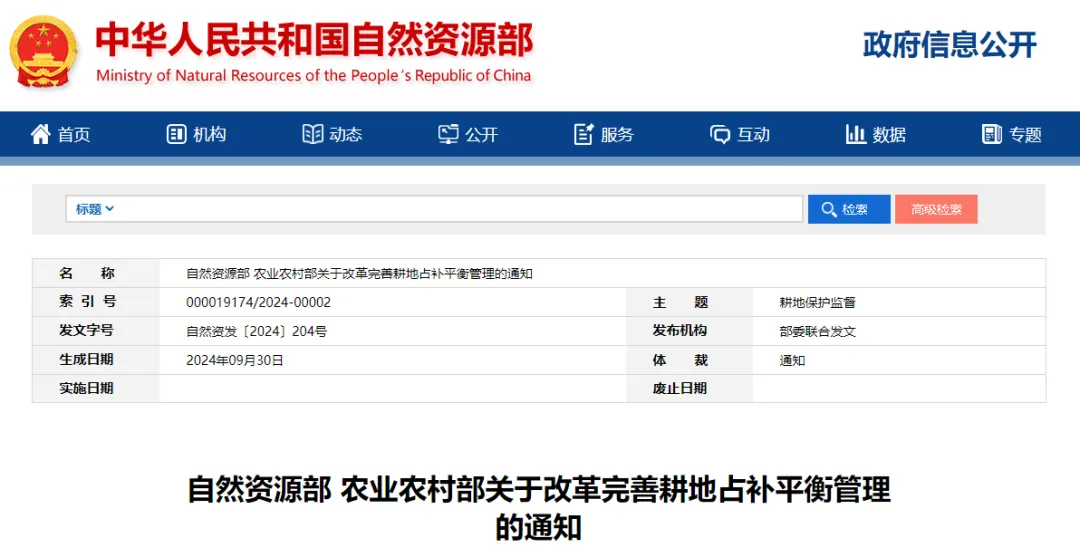Click the 专题 newspaper icon
The height and width of the screenshot is (557, 1080).
992,134
